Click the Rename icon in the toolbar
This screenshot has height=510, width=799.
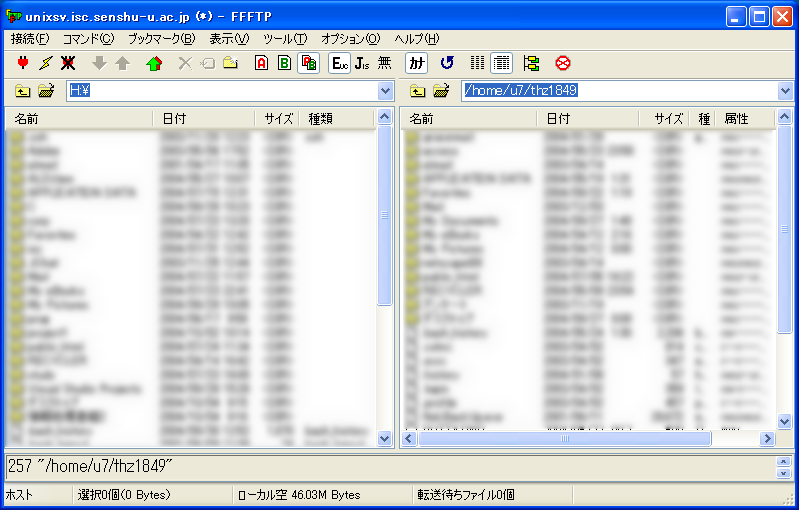208,63
